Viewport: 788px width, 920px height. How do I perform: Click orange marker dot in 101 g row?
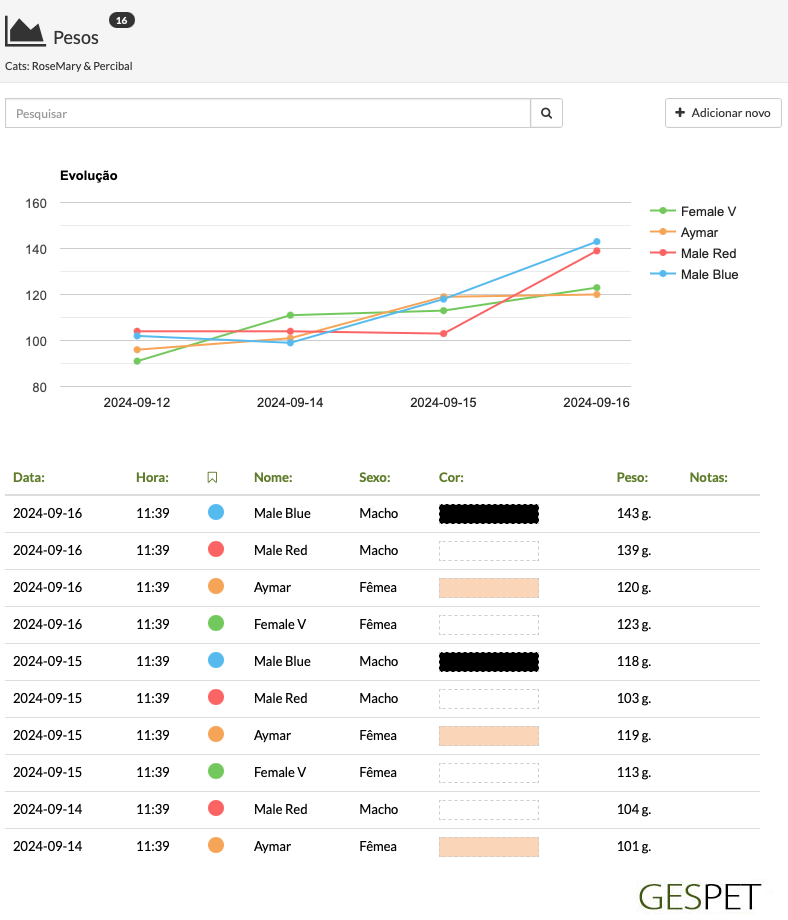(216, 845)
